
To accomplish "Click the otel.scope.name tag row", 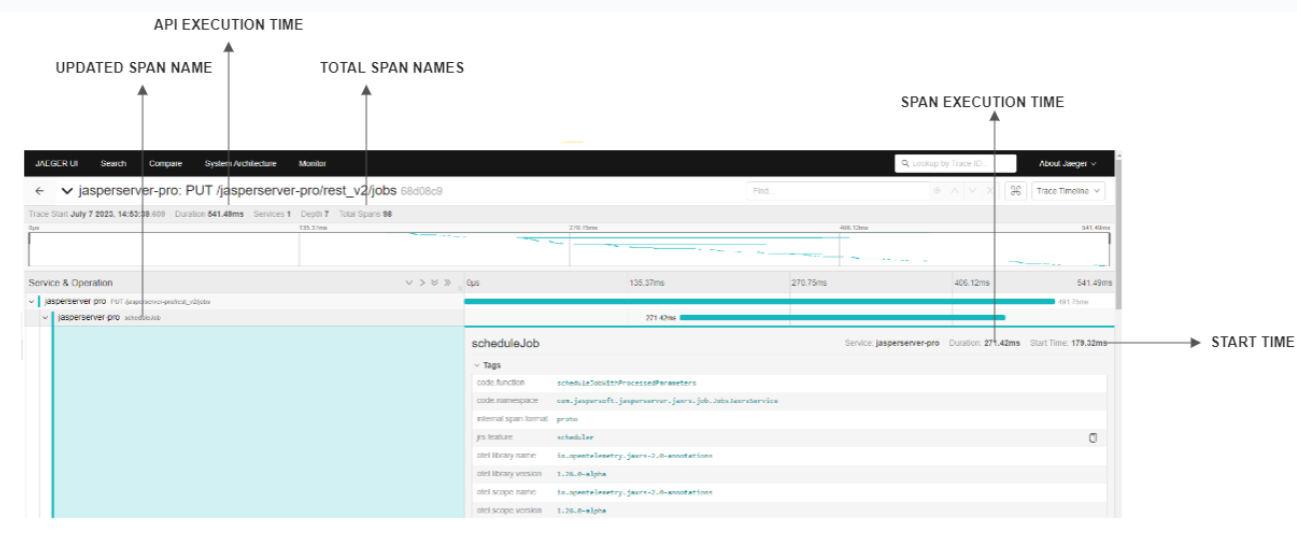I will [789, 492].
